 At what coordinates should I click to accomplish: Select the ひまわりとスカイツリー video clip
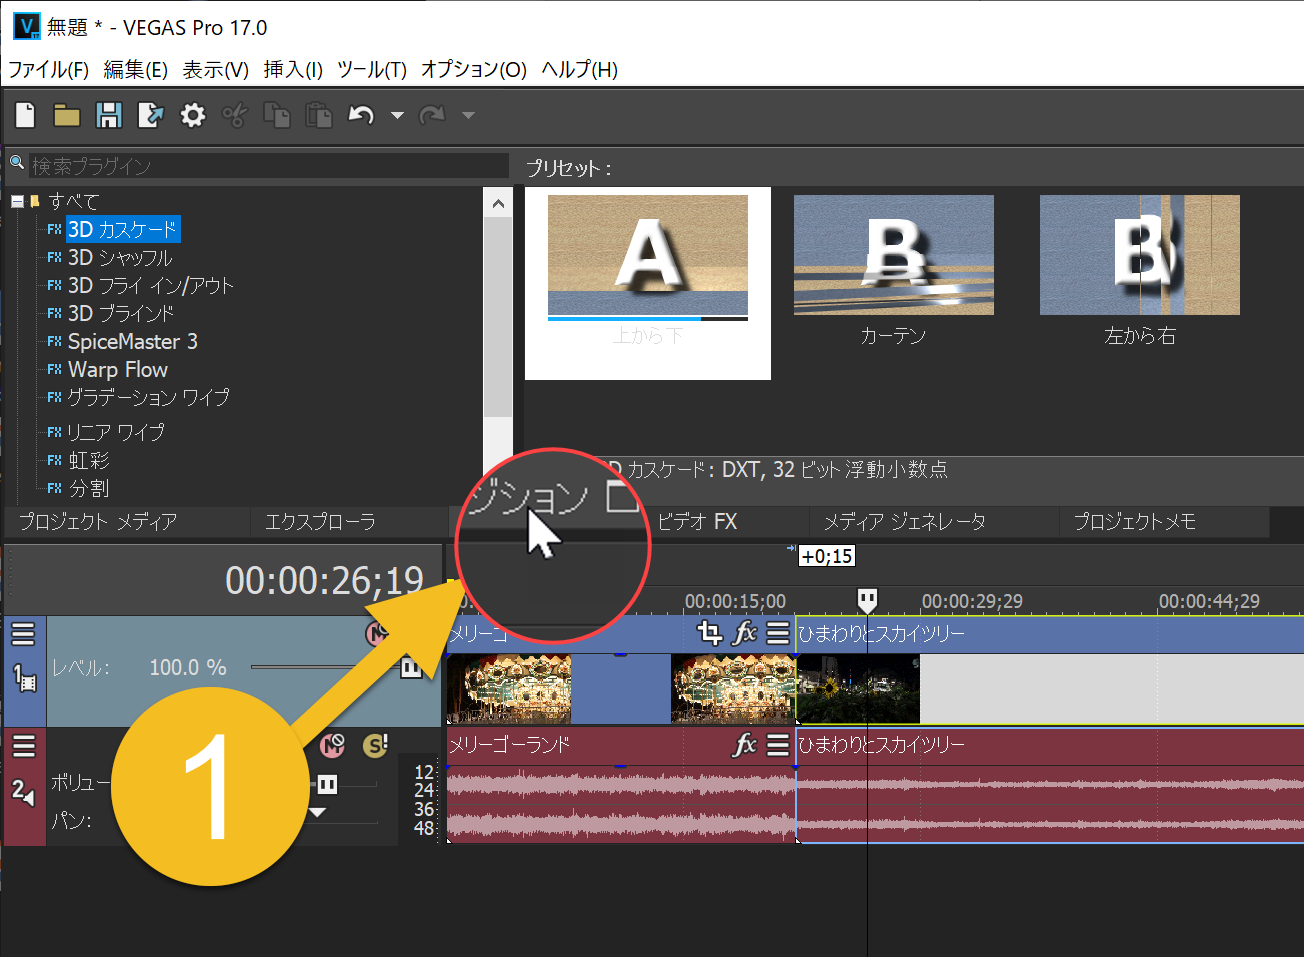click(1050, 670)
